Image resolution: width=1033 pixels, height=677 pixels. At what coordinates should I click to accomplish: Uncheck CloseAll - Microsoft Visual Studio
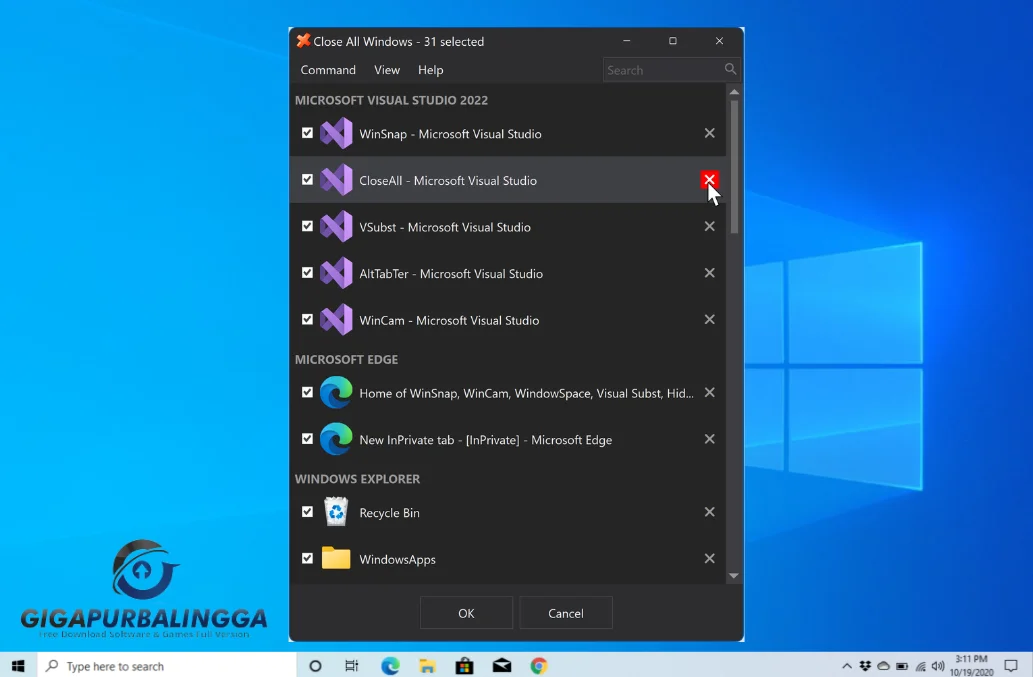coord(307,180)
